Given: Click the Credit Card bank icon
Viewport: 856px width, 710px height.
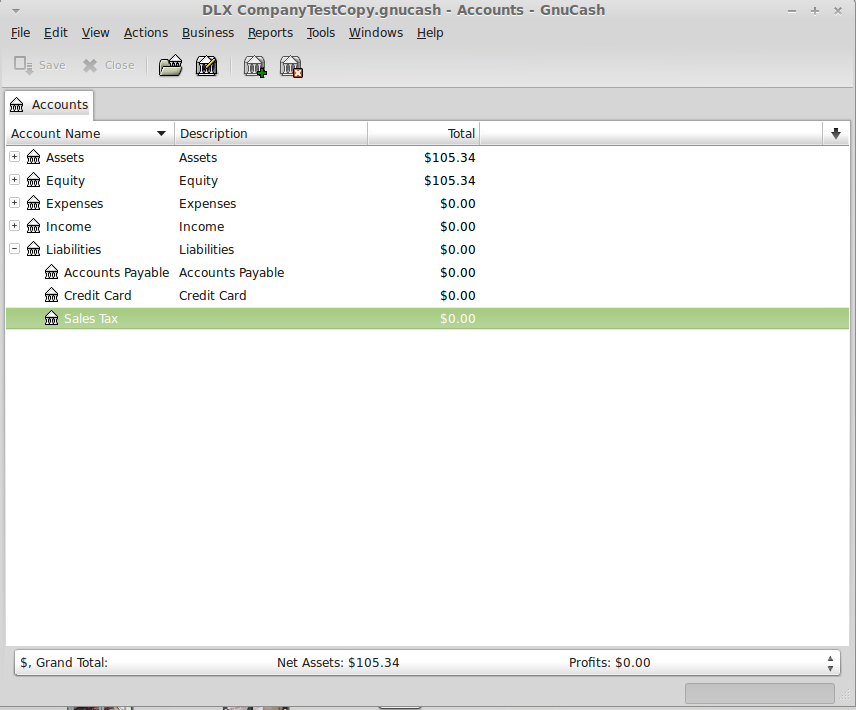Looking at the screenshot, I should [x=52, y=295].
